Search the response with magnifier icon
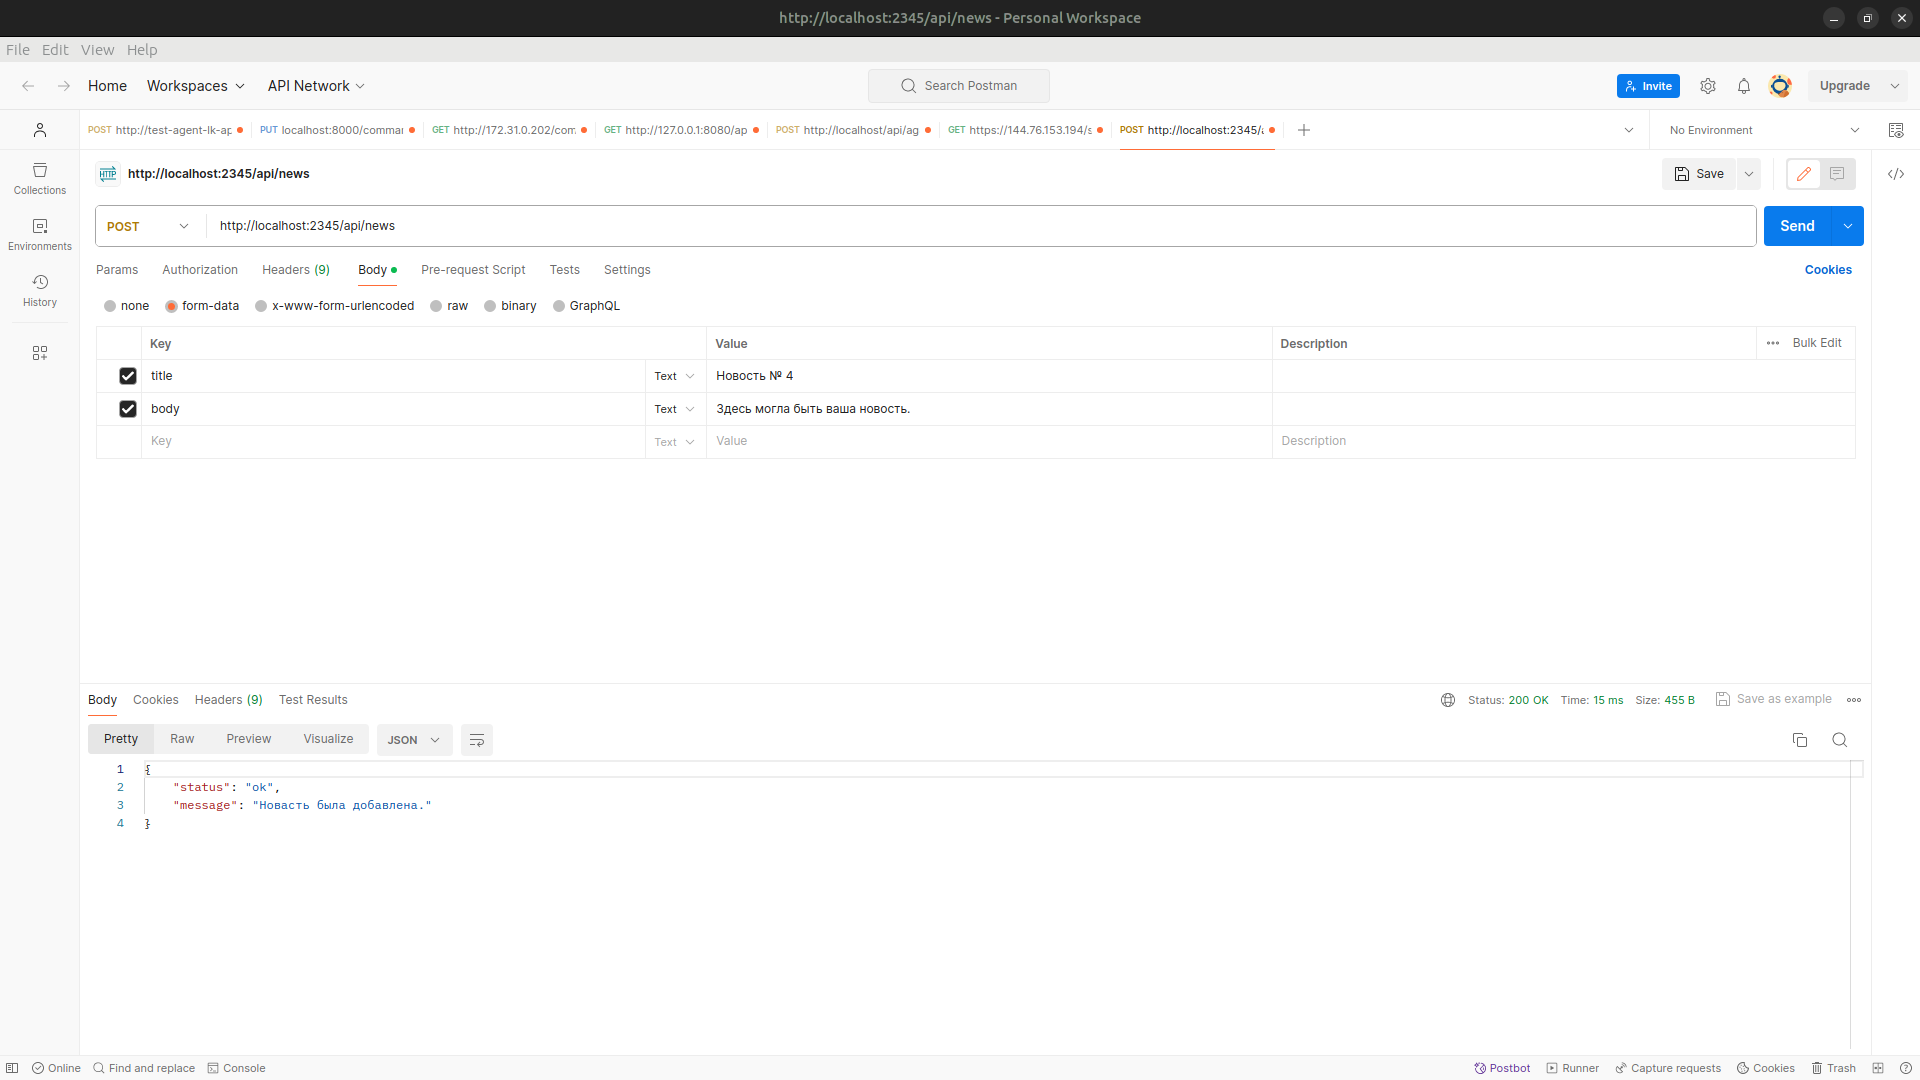Viewport: 1920px width, 1080px height. pyautogui.click(x=1839, y=740)
